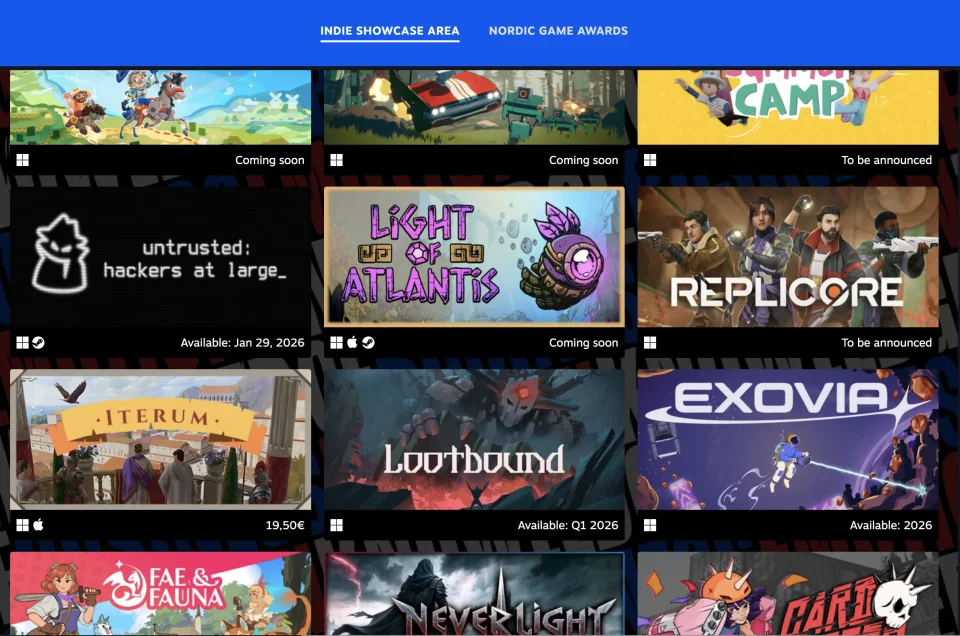Viewport: 960px width, 636px height.
Task: Switch to the Nordic Game Awards tab
Action: (558, 30)
